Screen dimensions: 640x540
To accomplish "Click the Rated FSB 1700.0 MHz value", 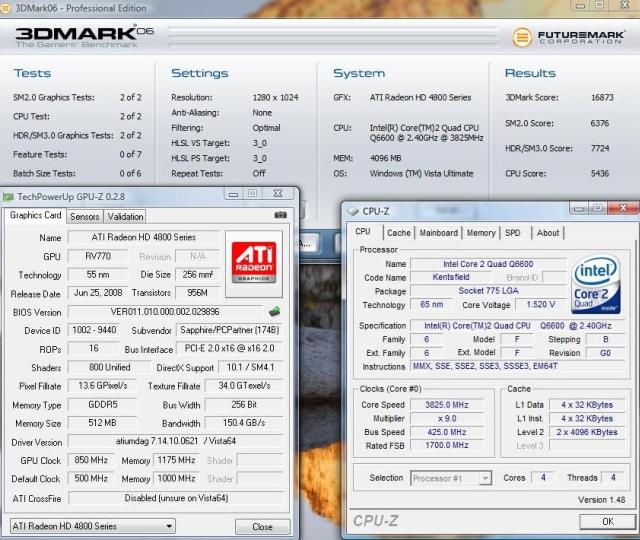I will pyautogui.click(x=447, y=445).
